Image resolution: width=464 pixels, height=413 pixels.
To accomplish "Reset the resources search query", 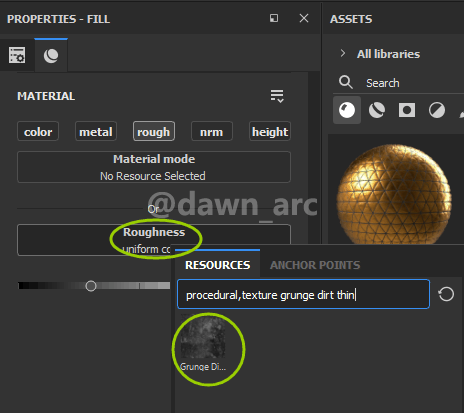I will [x=446, y=294].
